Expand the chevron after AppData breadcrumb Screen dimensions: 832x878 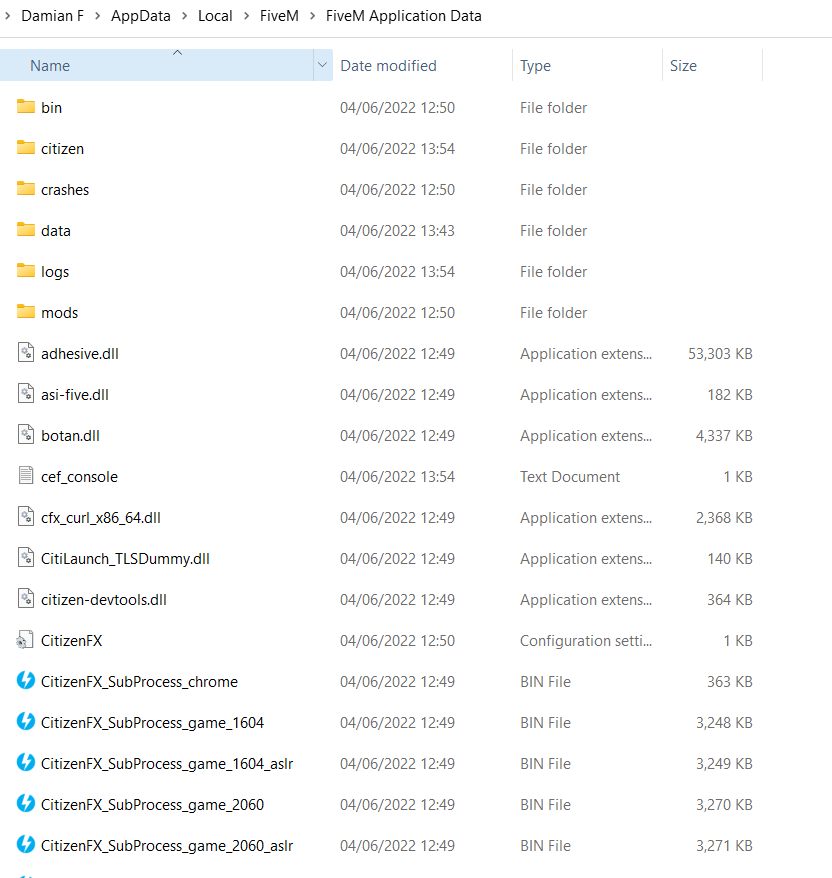click(x=184, y=16)
